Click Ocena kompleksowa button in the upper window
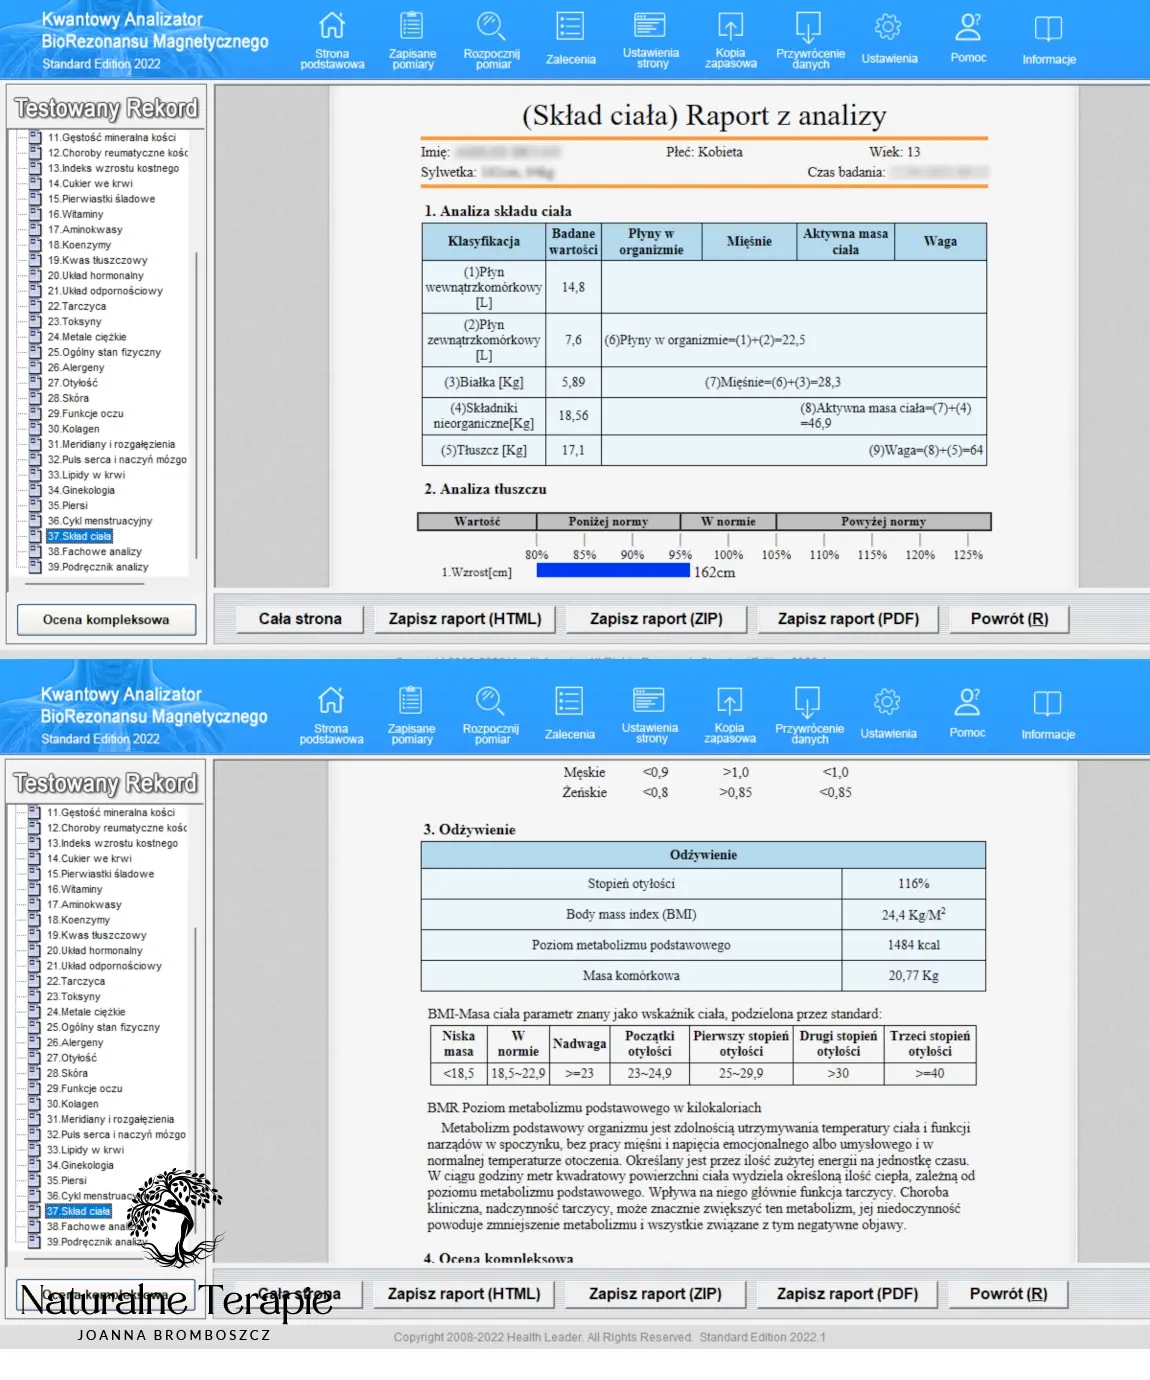This screenshot has width=1150, height=1380. 106,620
